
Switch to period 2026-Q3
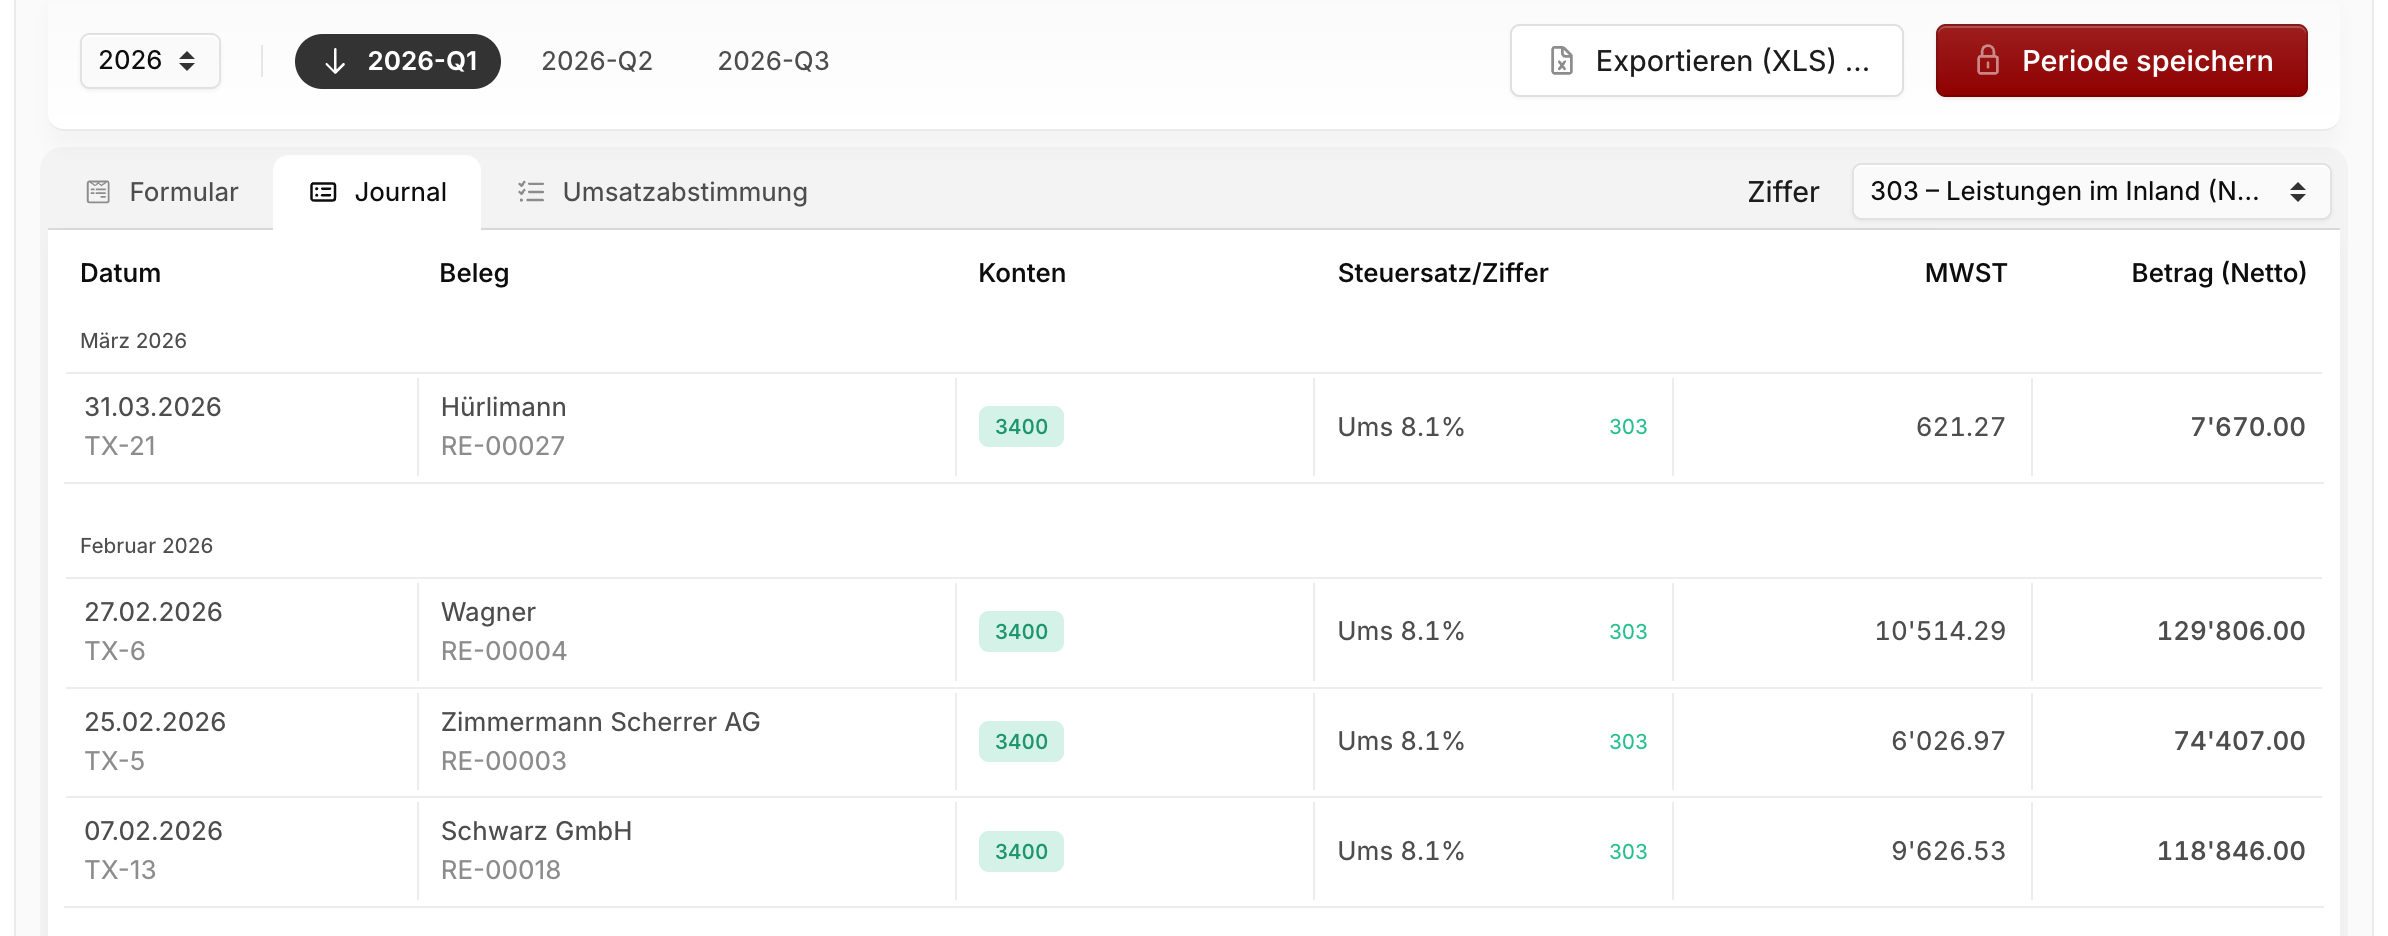pos(773,61)
